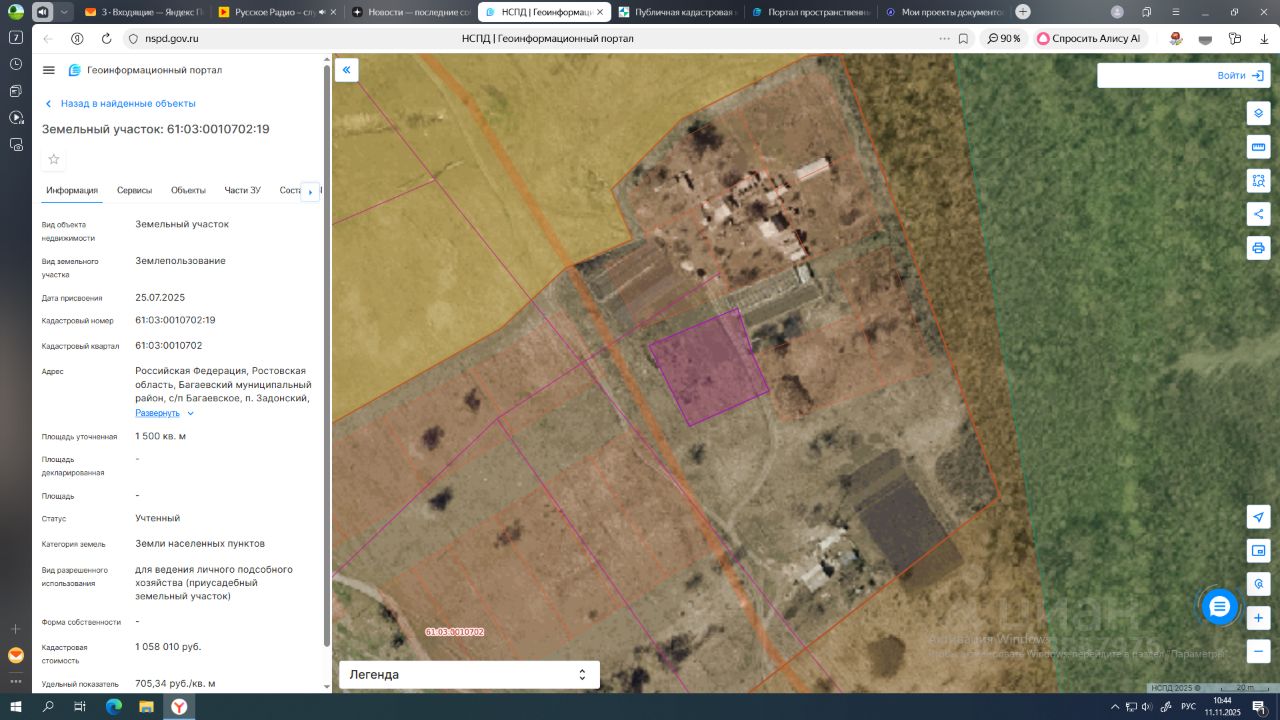The height and width of the screenshot is (720, 1280).
Task: Click the 1 500 кв. м area value
Action: pyautogui.click(x=161, y=436)
